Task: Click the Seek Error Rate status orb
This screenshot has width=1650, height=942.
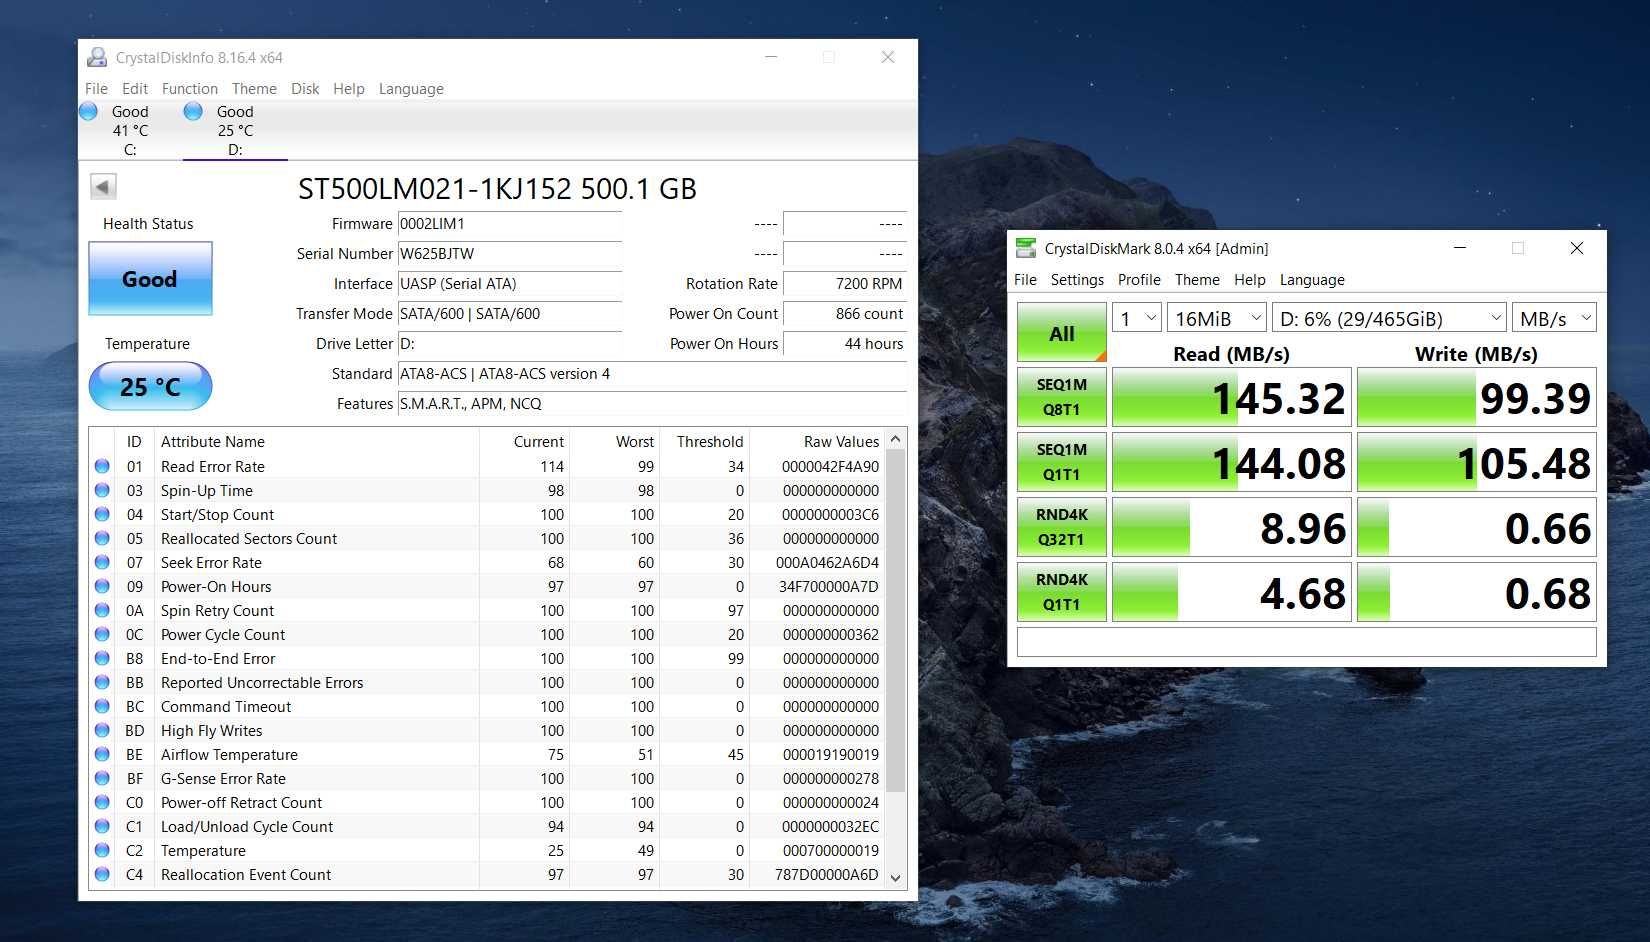Action: click(x=102, y=562)
